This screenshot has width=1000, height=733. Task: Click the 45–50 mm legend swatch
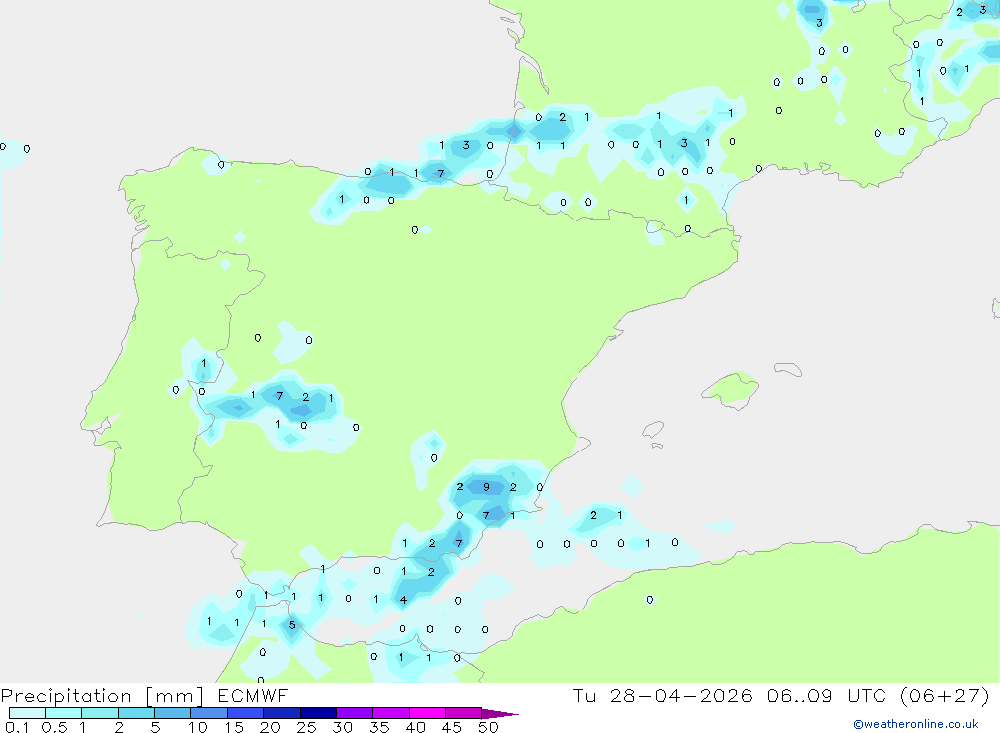pos(464,713)
